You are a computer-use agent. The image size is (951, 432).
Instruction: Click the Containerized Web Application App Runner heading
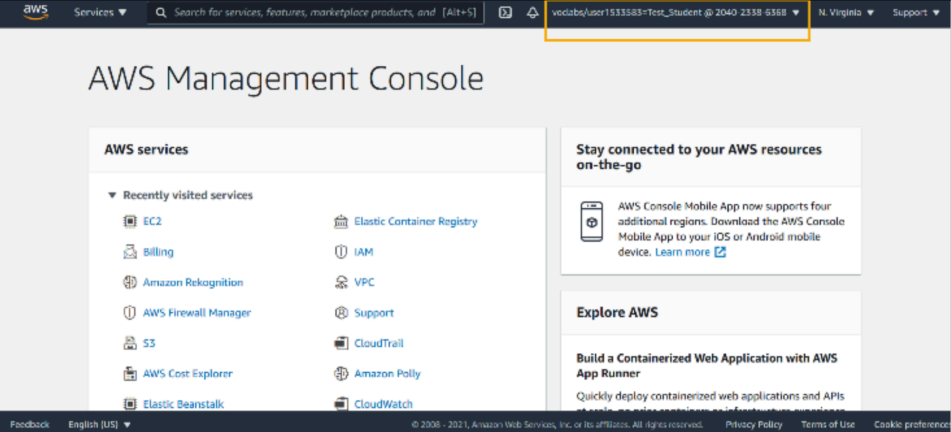click(x=707, y=365)
